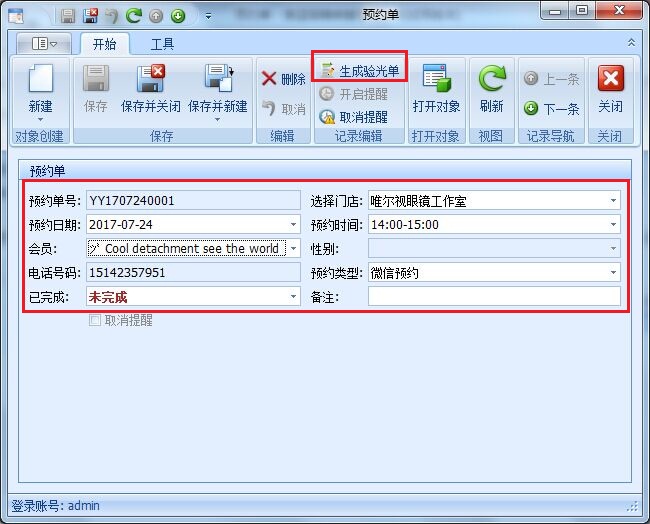This screenshot has width=650, height=524.
Task: Open the 已完成 status dropdown
Action: point(294,297)
